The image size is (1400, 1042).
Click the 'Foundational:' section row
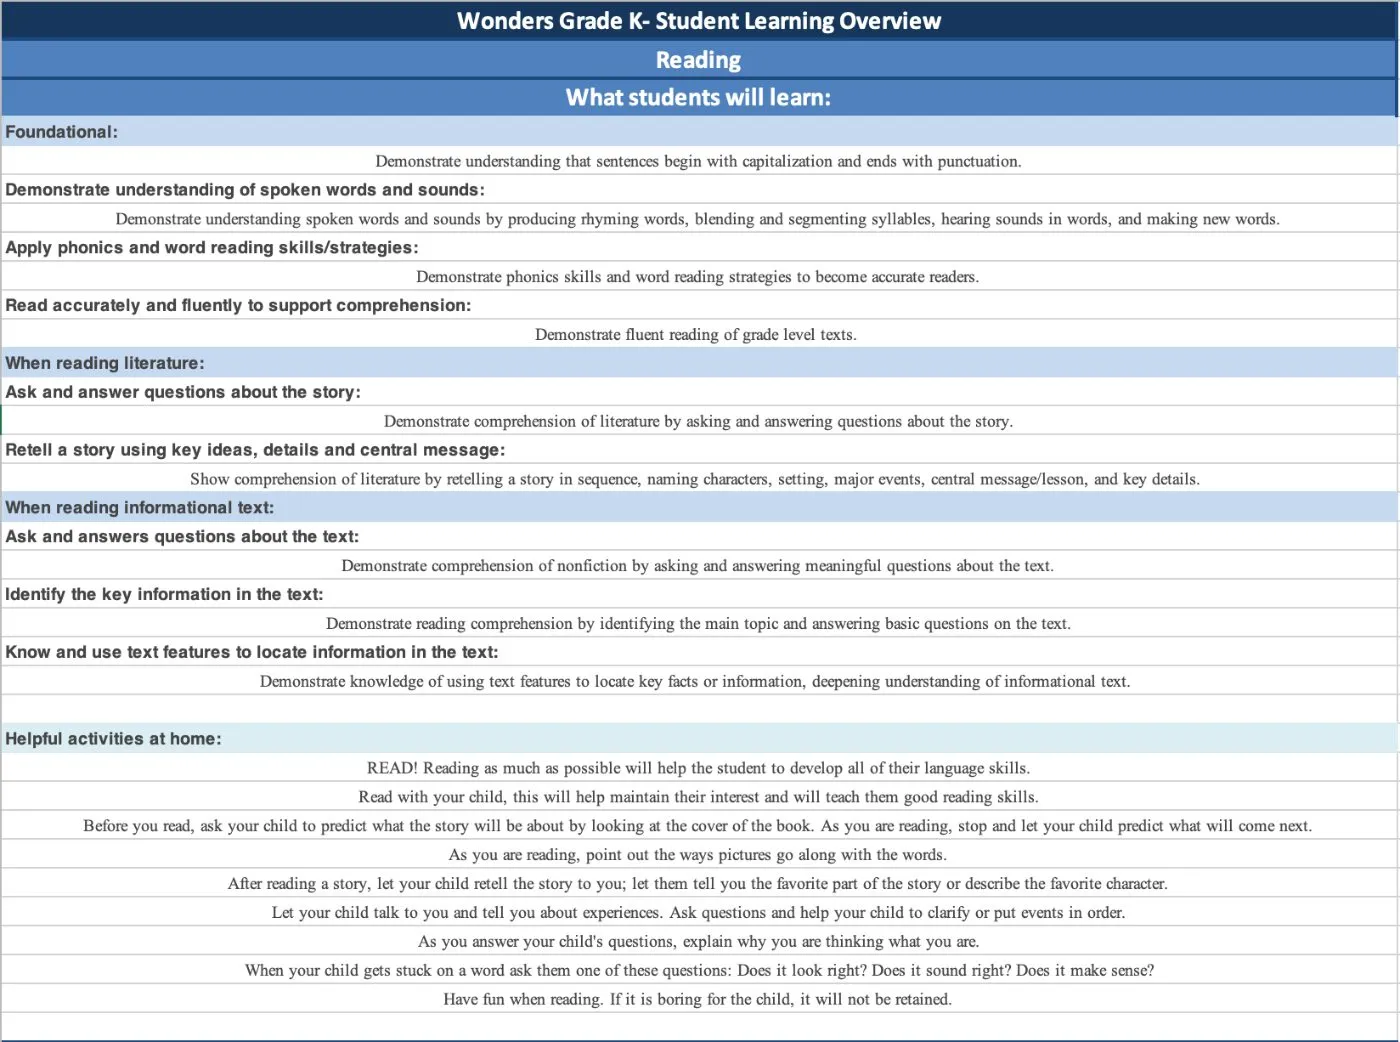[x=699, y=132]
